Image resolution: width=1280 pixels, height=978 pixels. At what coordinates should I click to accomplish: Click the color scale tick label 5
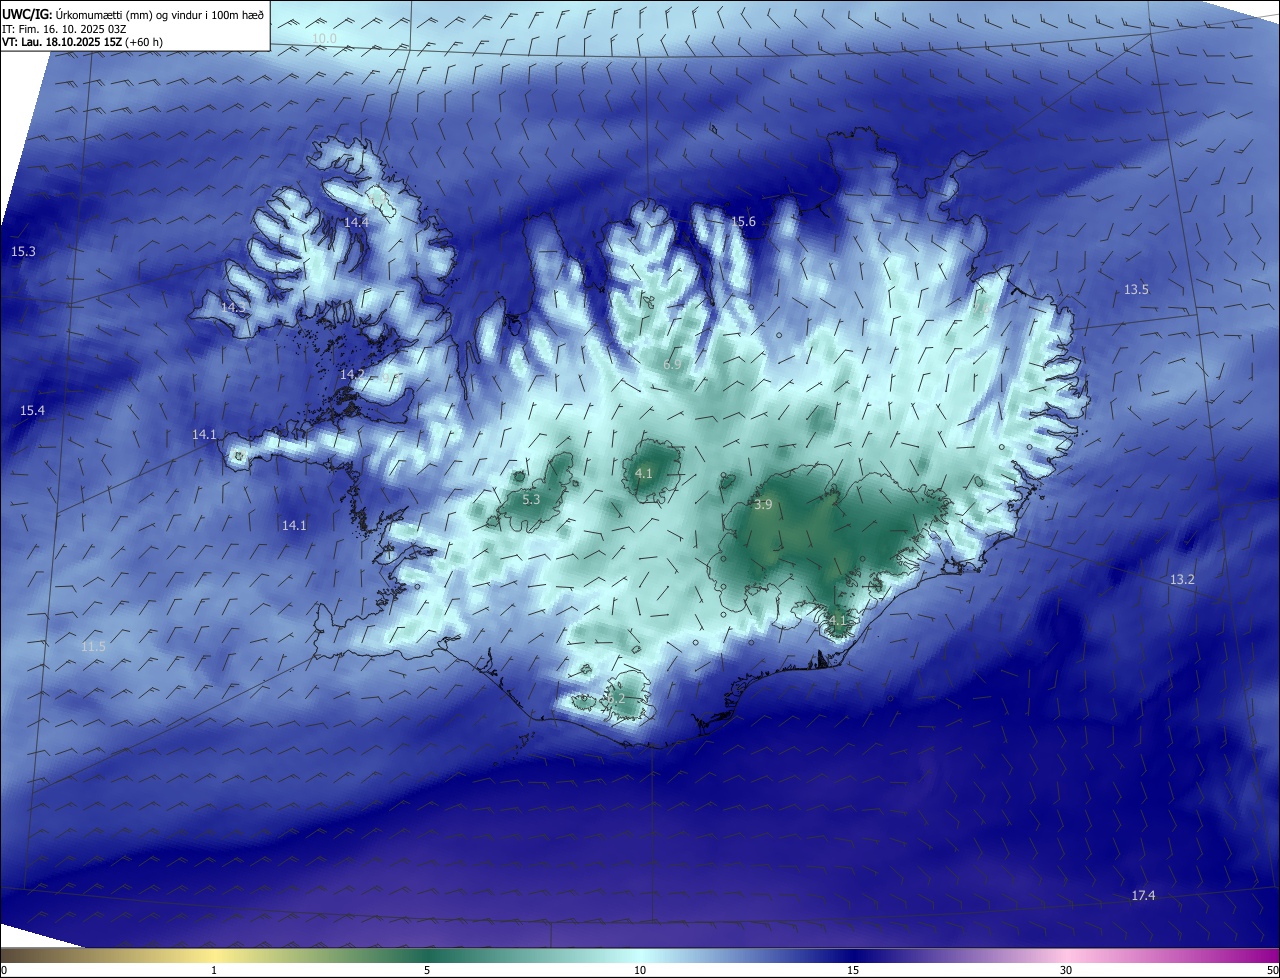[427, 970]
